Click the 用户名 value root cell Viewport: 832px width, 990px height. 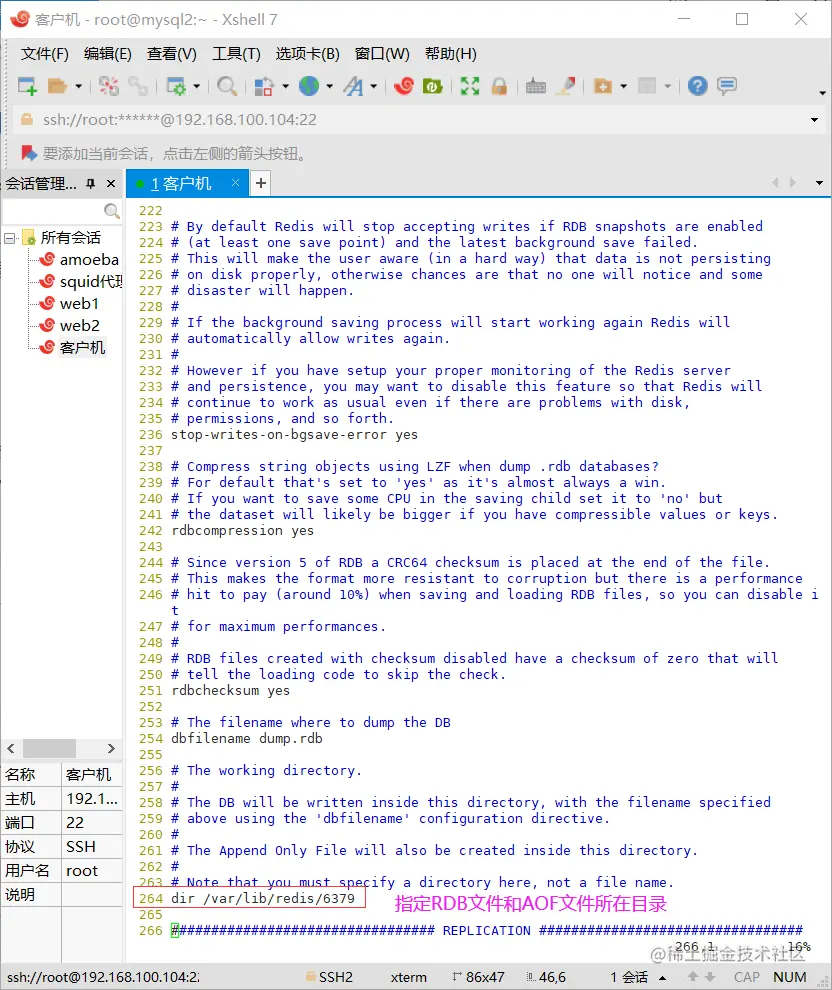[x=92, y=871]
